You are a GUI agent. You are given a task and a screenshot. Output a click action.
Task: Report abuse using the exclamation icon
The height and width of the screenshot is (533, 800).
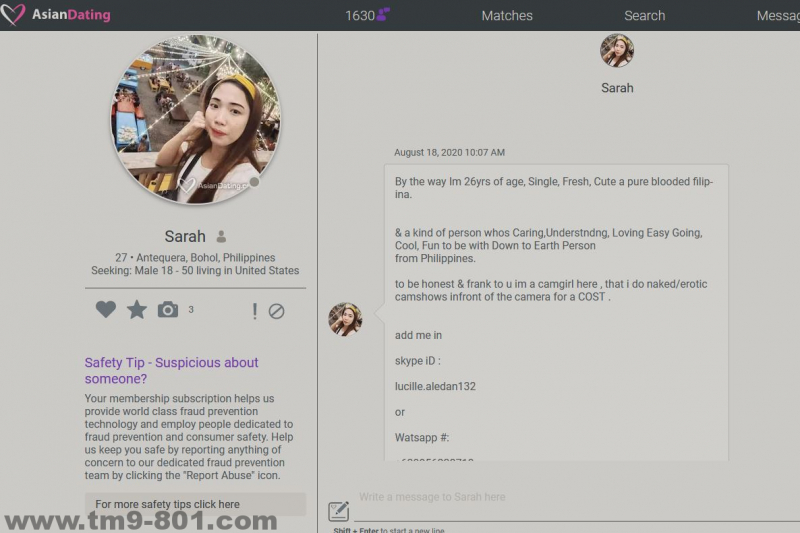pyautogui.click(x=254, y=311)
